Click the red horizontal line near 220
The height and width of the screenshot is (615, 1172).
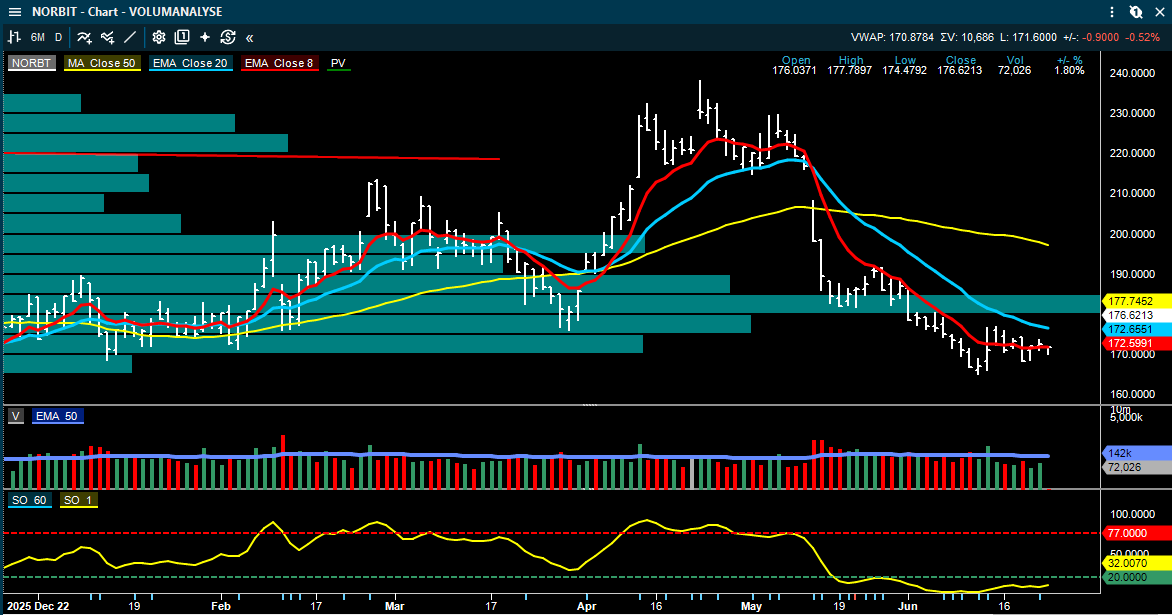pos(252,156)
